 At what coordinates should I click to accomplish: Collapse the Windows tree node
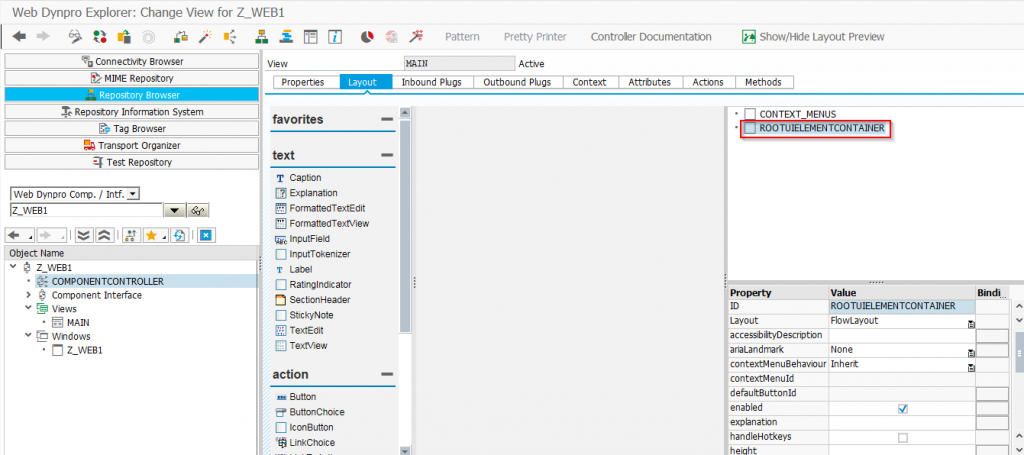pyautogui.click(x=28, y=336)
